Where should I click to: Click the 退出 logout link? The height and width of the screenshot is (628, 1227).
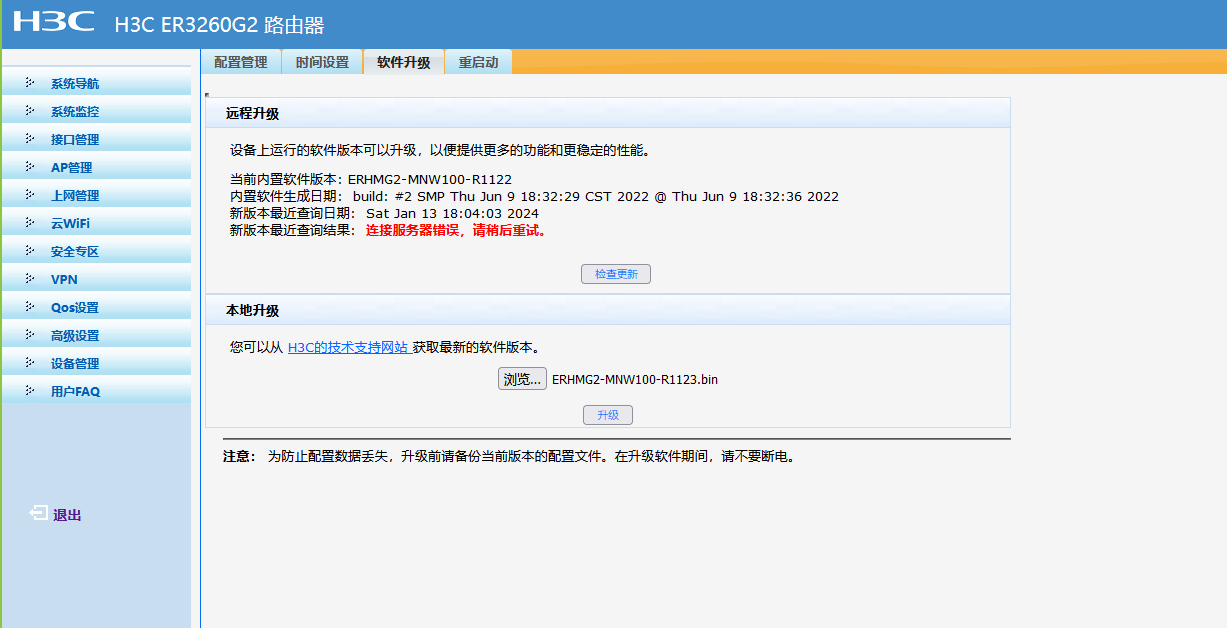pyautogui.click(x=67, y=515)
